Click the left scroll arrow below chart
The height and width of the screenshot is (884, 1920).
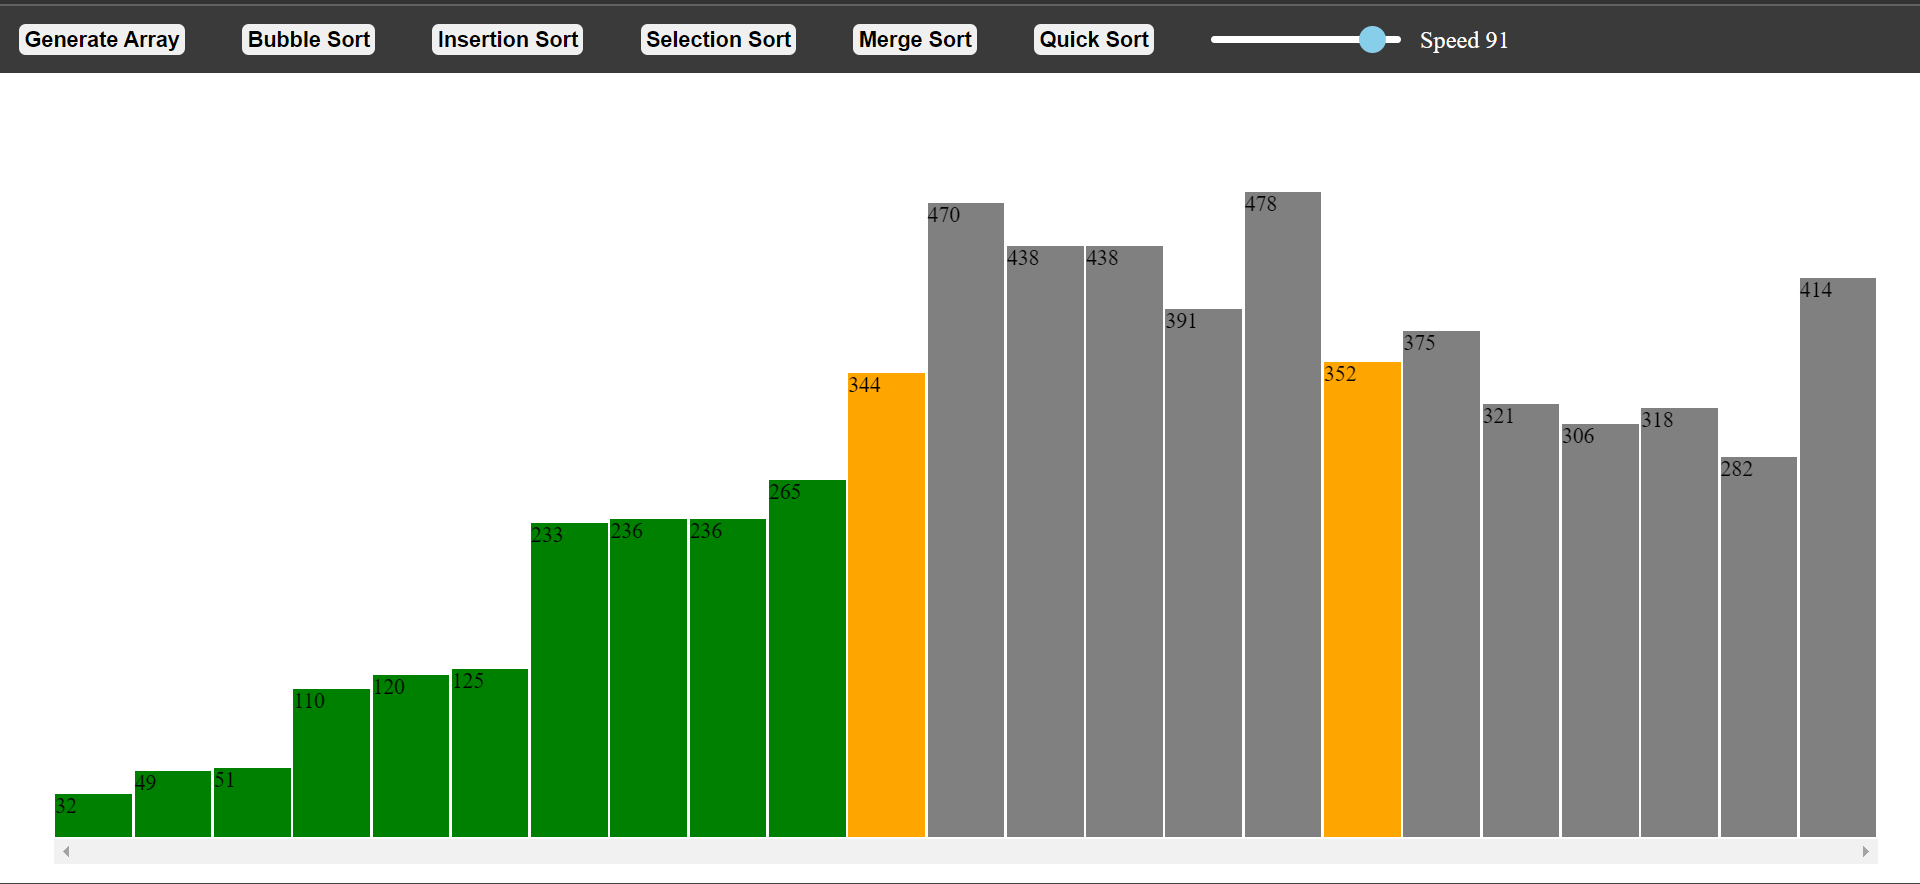pyautogui.click(x=66, y=851)
